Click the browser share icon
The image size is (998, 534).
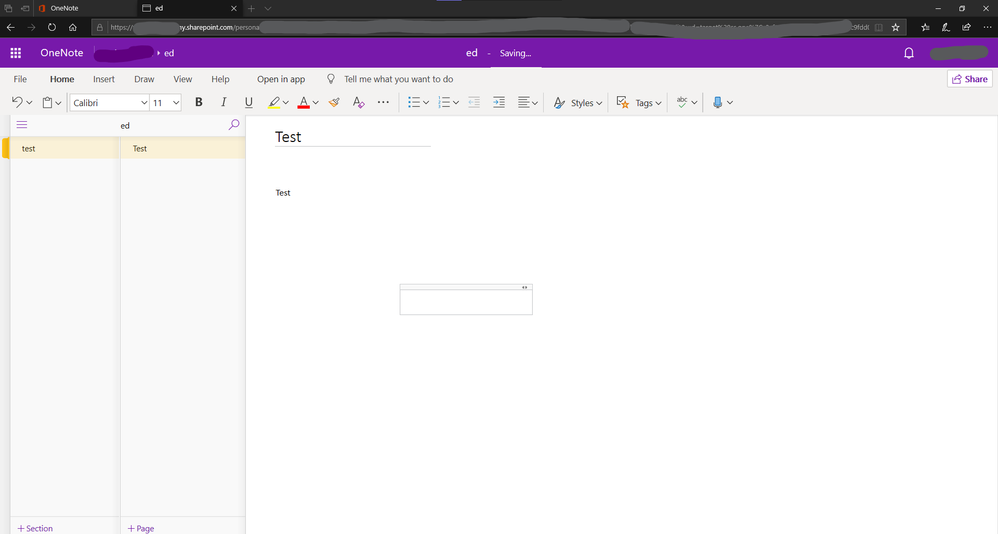point(966,27)
